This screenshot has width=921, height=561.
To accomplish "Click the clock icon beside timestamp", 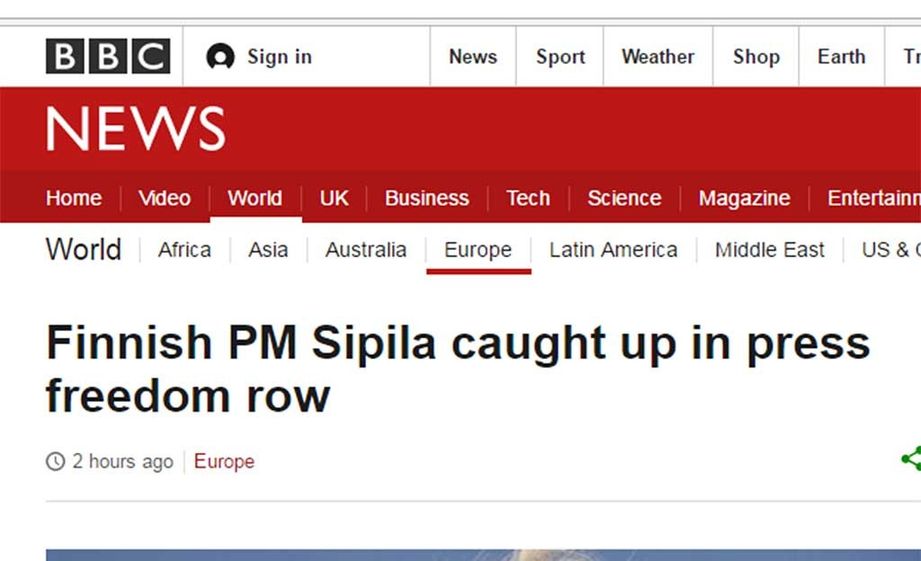I will click(x=55, y=462).
